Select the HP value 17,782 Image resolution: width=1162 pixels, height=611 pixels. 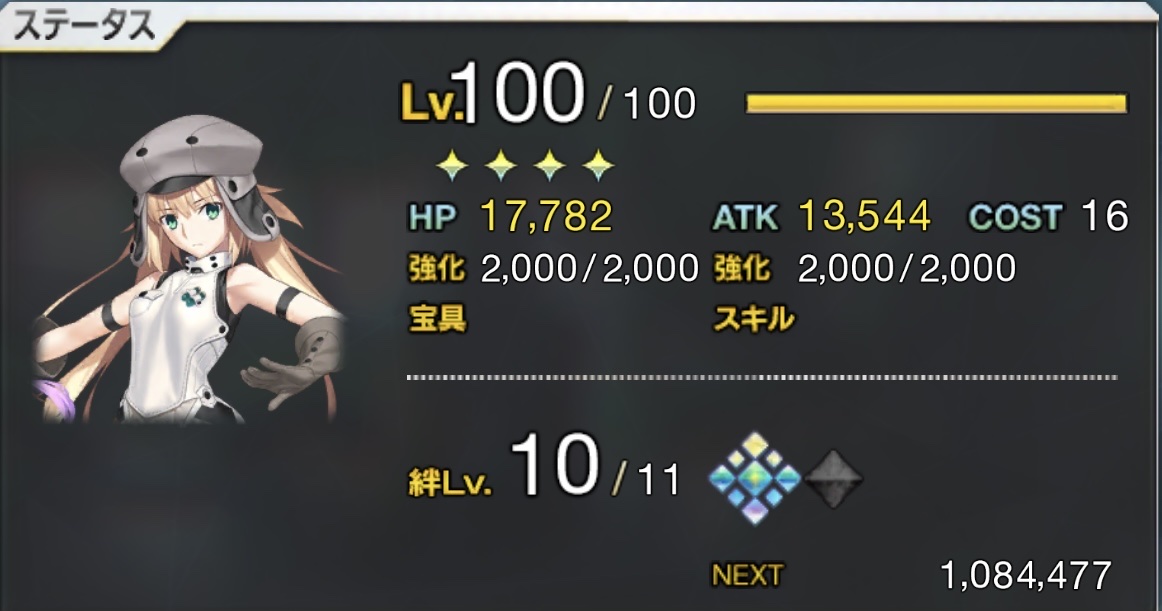(546, 217)
